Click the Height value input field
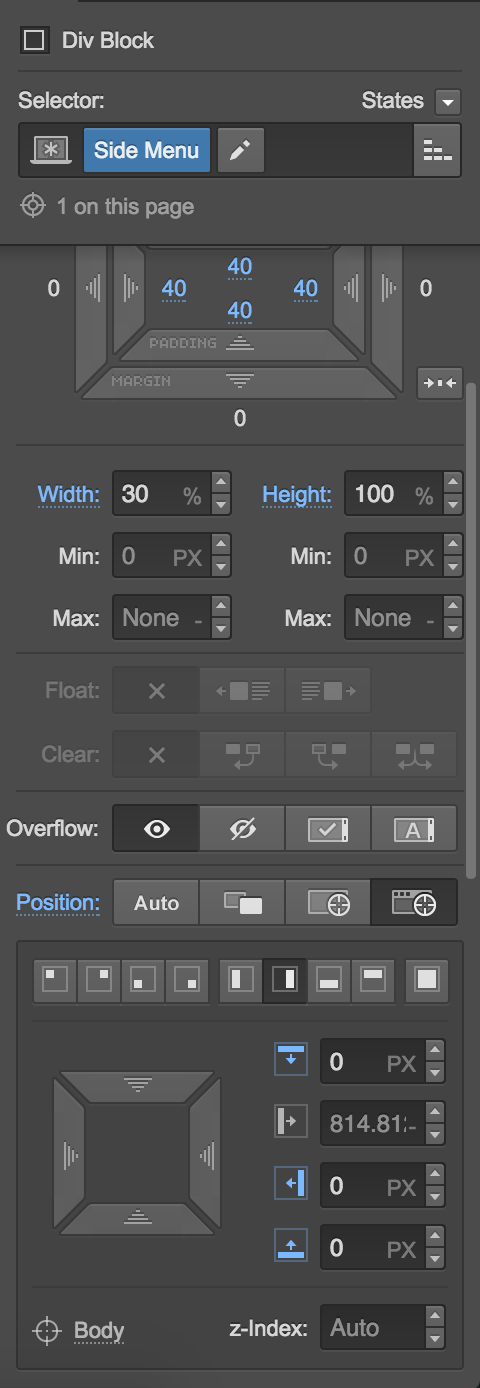The image size is (480, 1388). click(x=378, y=494)
